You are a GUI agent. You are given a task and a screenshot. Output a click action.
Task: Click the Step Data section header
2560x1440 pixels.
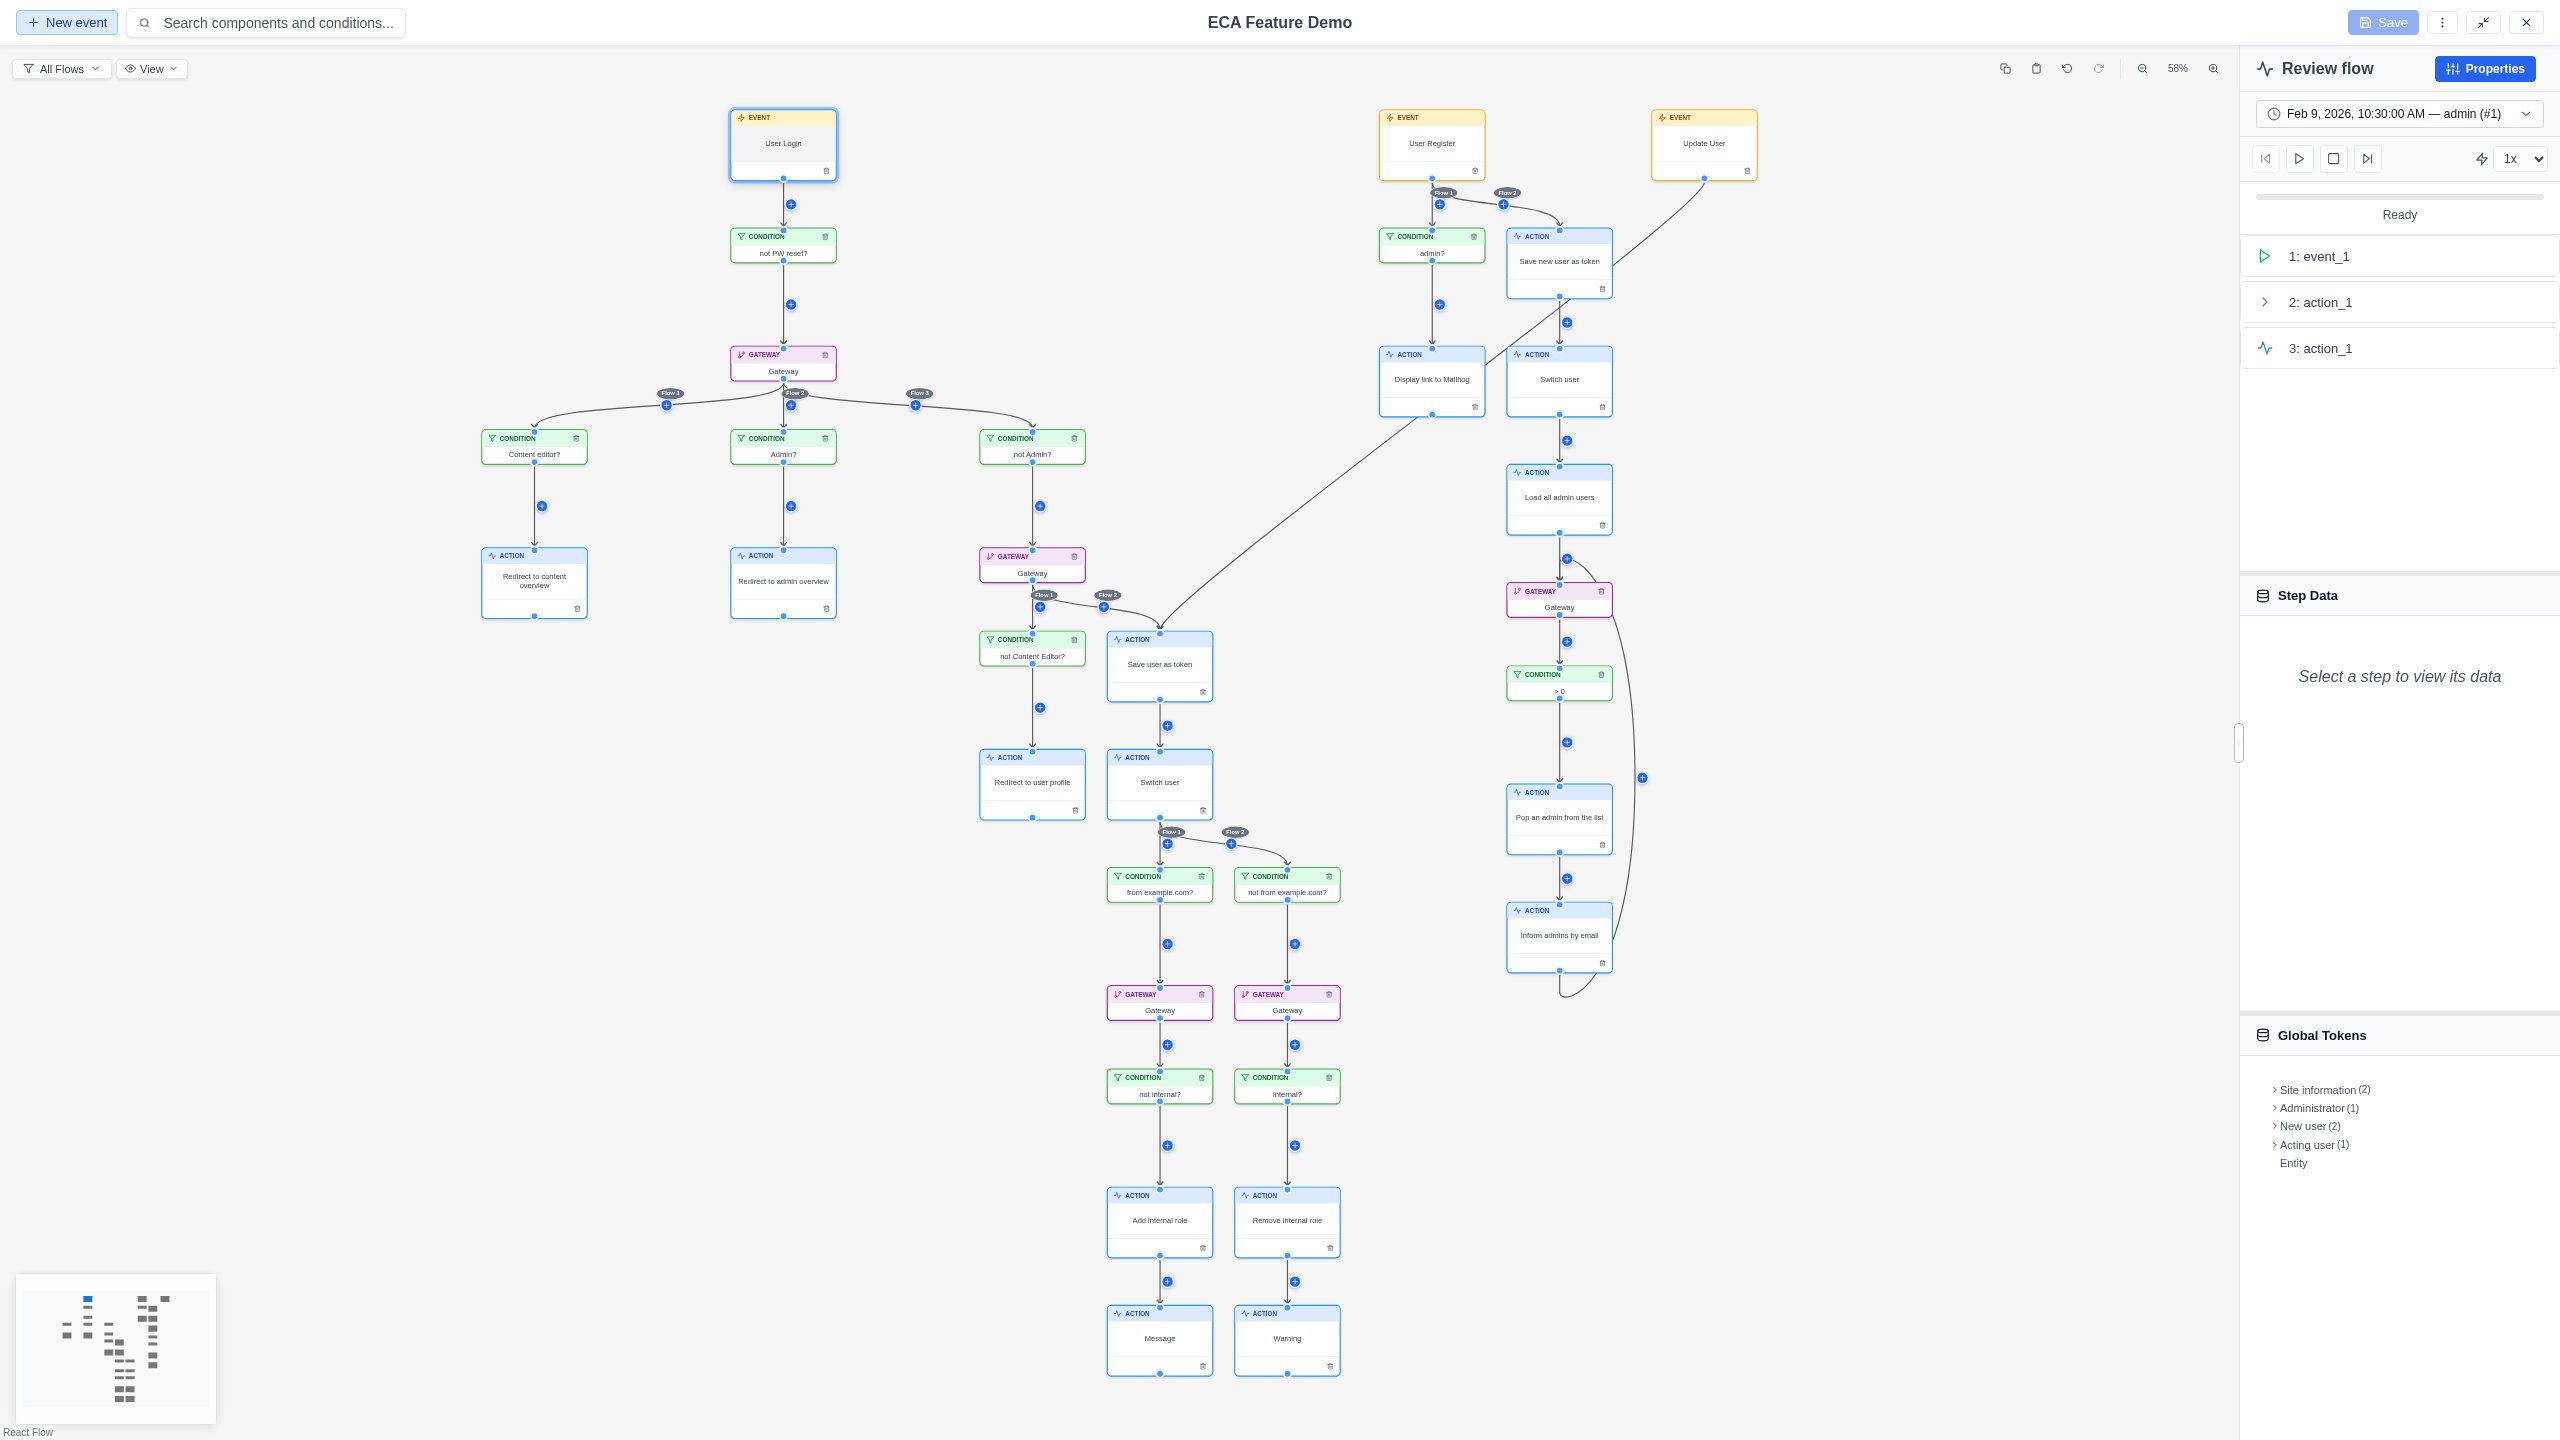pos(2400,596)
